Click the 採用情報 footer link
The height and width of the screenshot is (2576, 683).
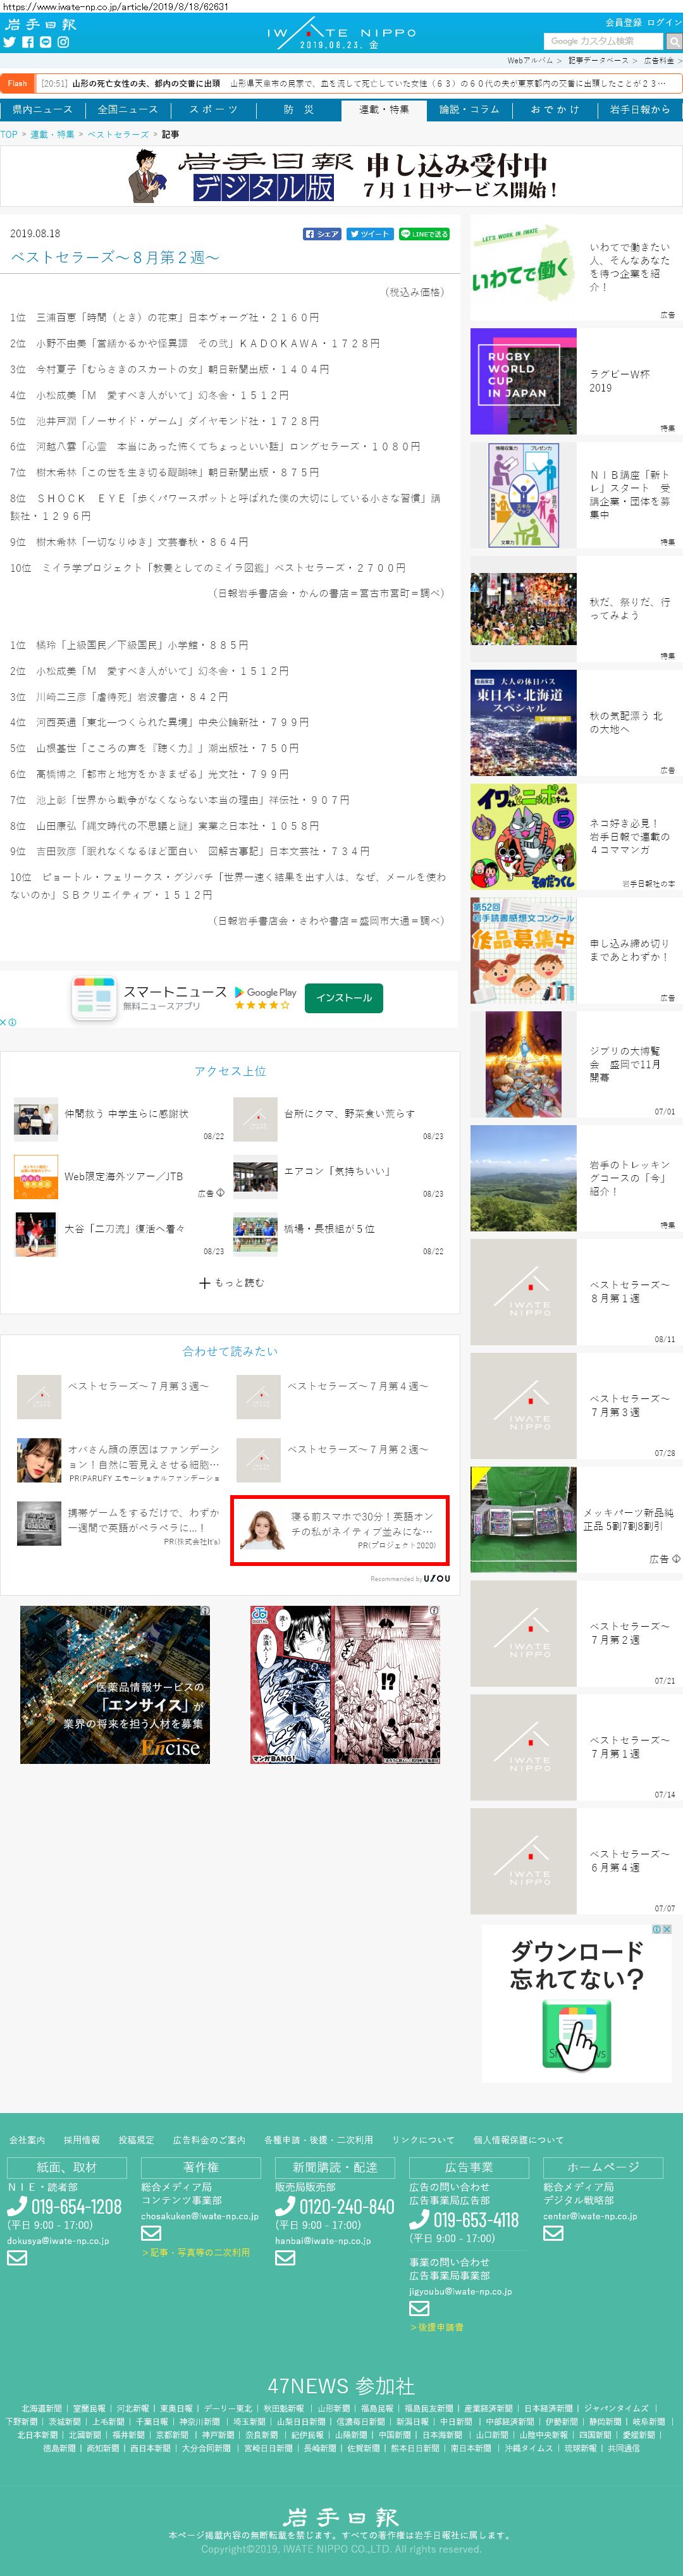82,2140
